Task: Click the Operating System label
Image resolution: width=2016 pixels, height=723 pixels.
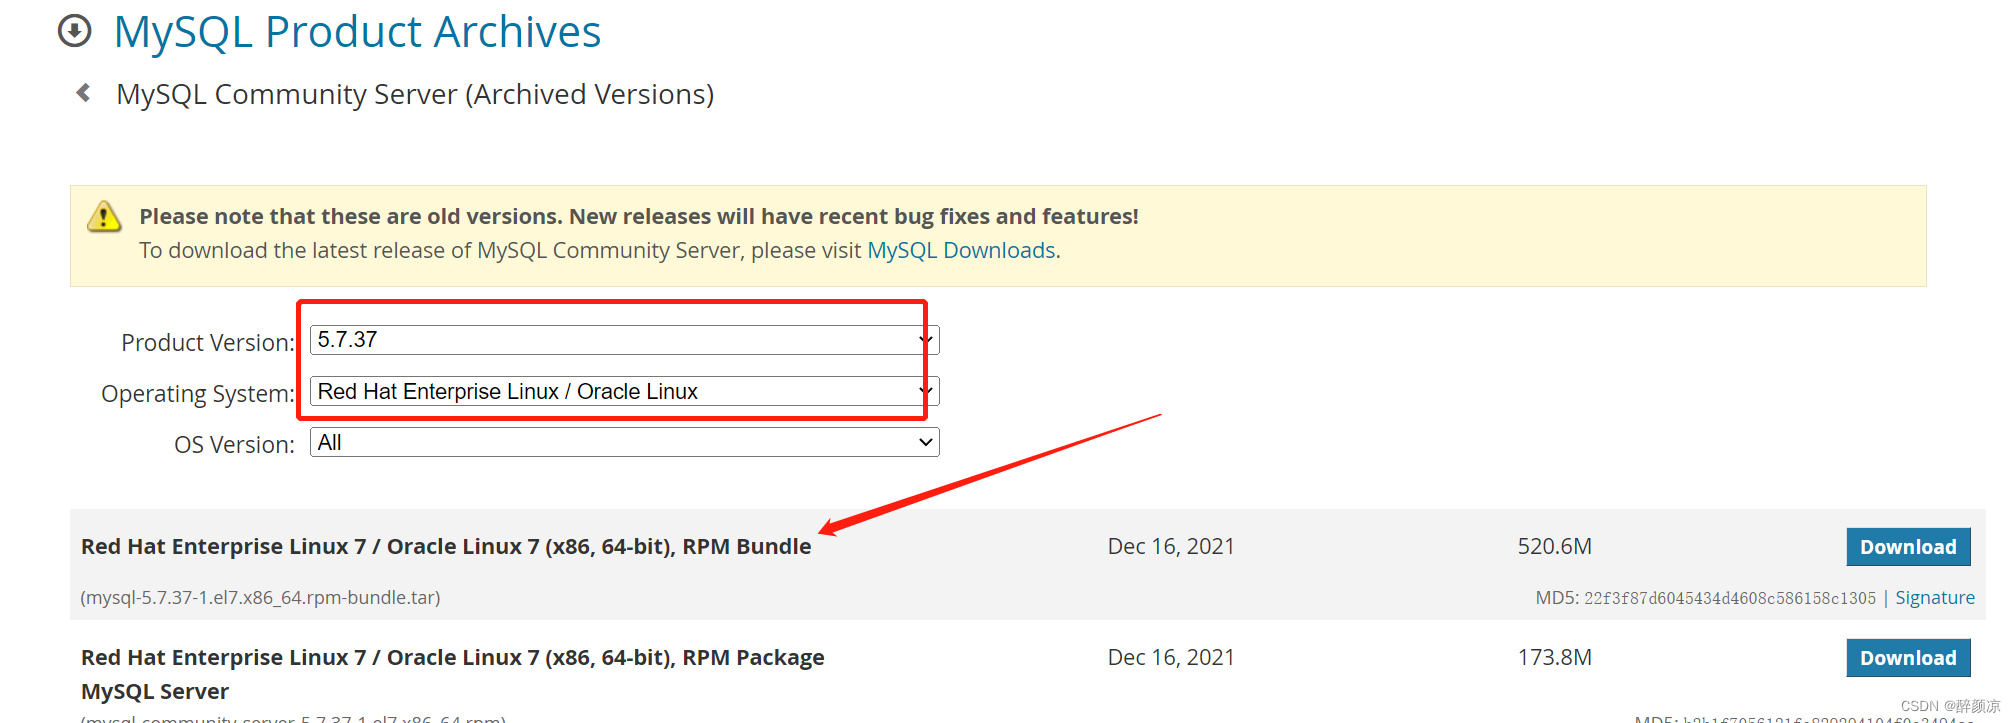Action: tap(198, 393)
